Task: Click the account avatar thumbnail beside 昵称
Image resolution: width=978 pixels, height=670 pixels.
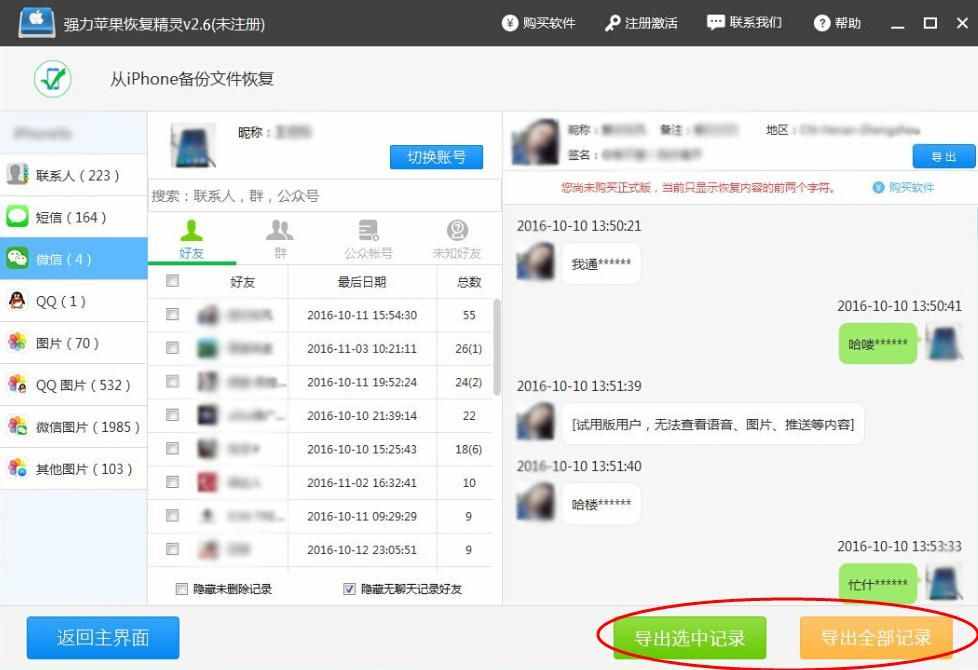Action: [193, 145]
